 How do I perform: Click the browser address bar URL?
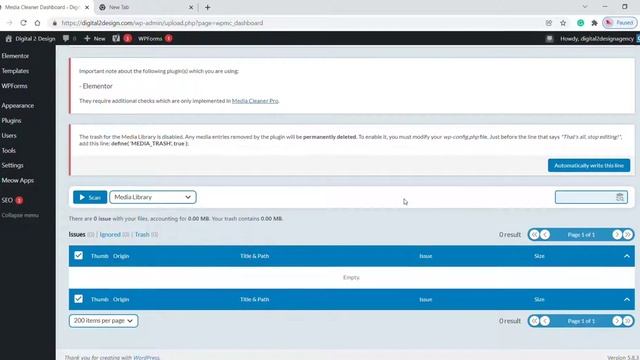[x=162, y=23]
